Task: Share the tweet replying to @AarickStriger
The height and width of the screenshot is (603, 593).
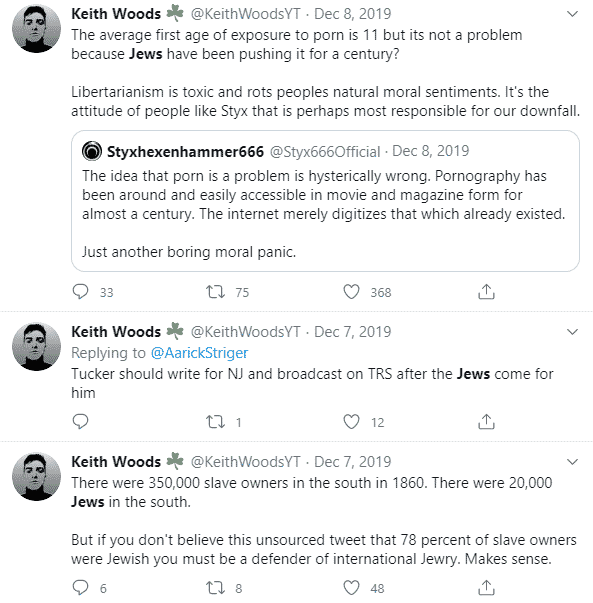Action: (486, 421)
